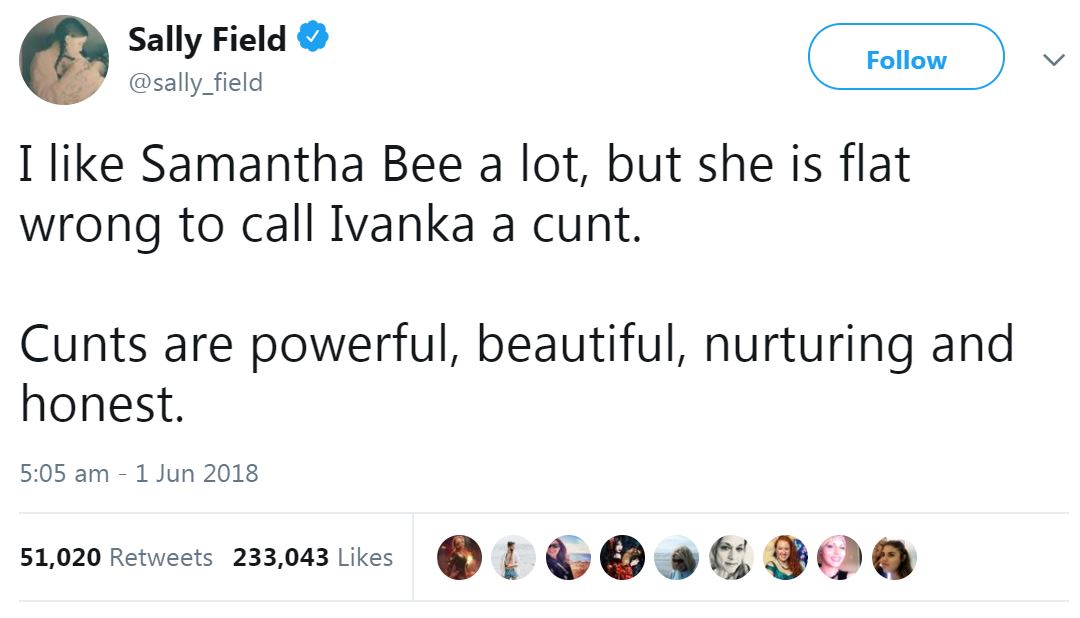This screenshot has width=1080, height=618.
Task: View the 51,020 Retweets list
Action: point(116,557)
